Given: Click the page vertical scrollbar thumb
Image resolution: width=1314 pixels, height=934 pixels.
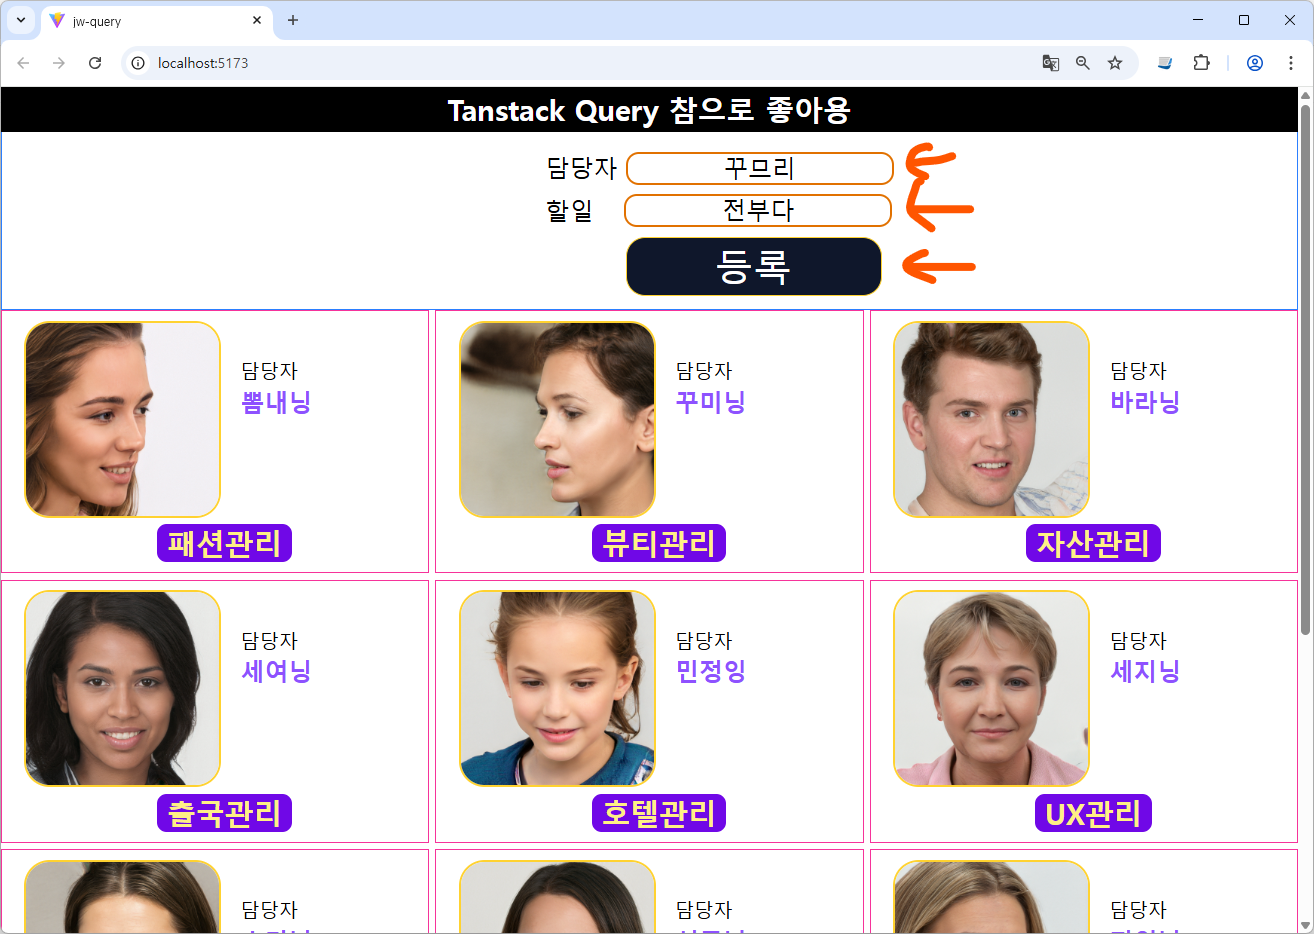Looking at the screenshot, I should tap(1305, 368).
